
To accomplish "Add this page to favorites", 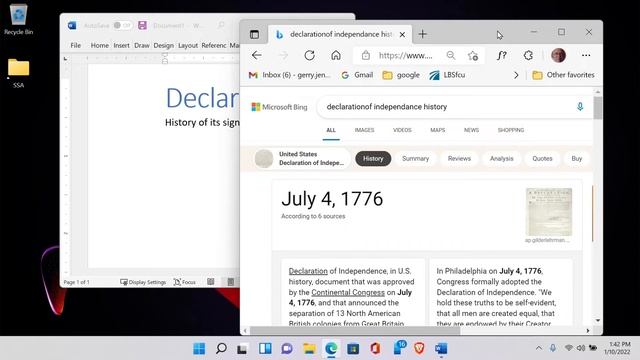I will pos(473,56).
